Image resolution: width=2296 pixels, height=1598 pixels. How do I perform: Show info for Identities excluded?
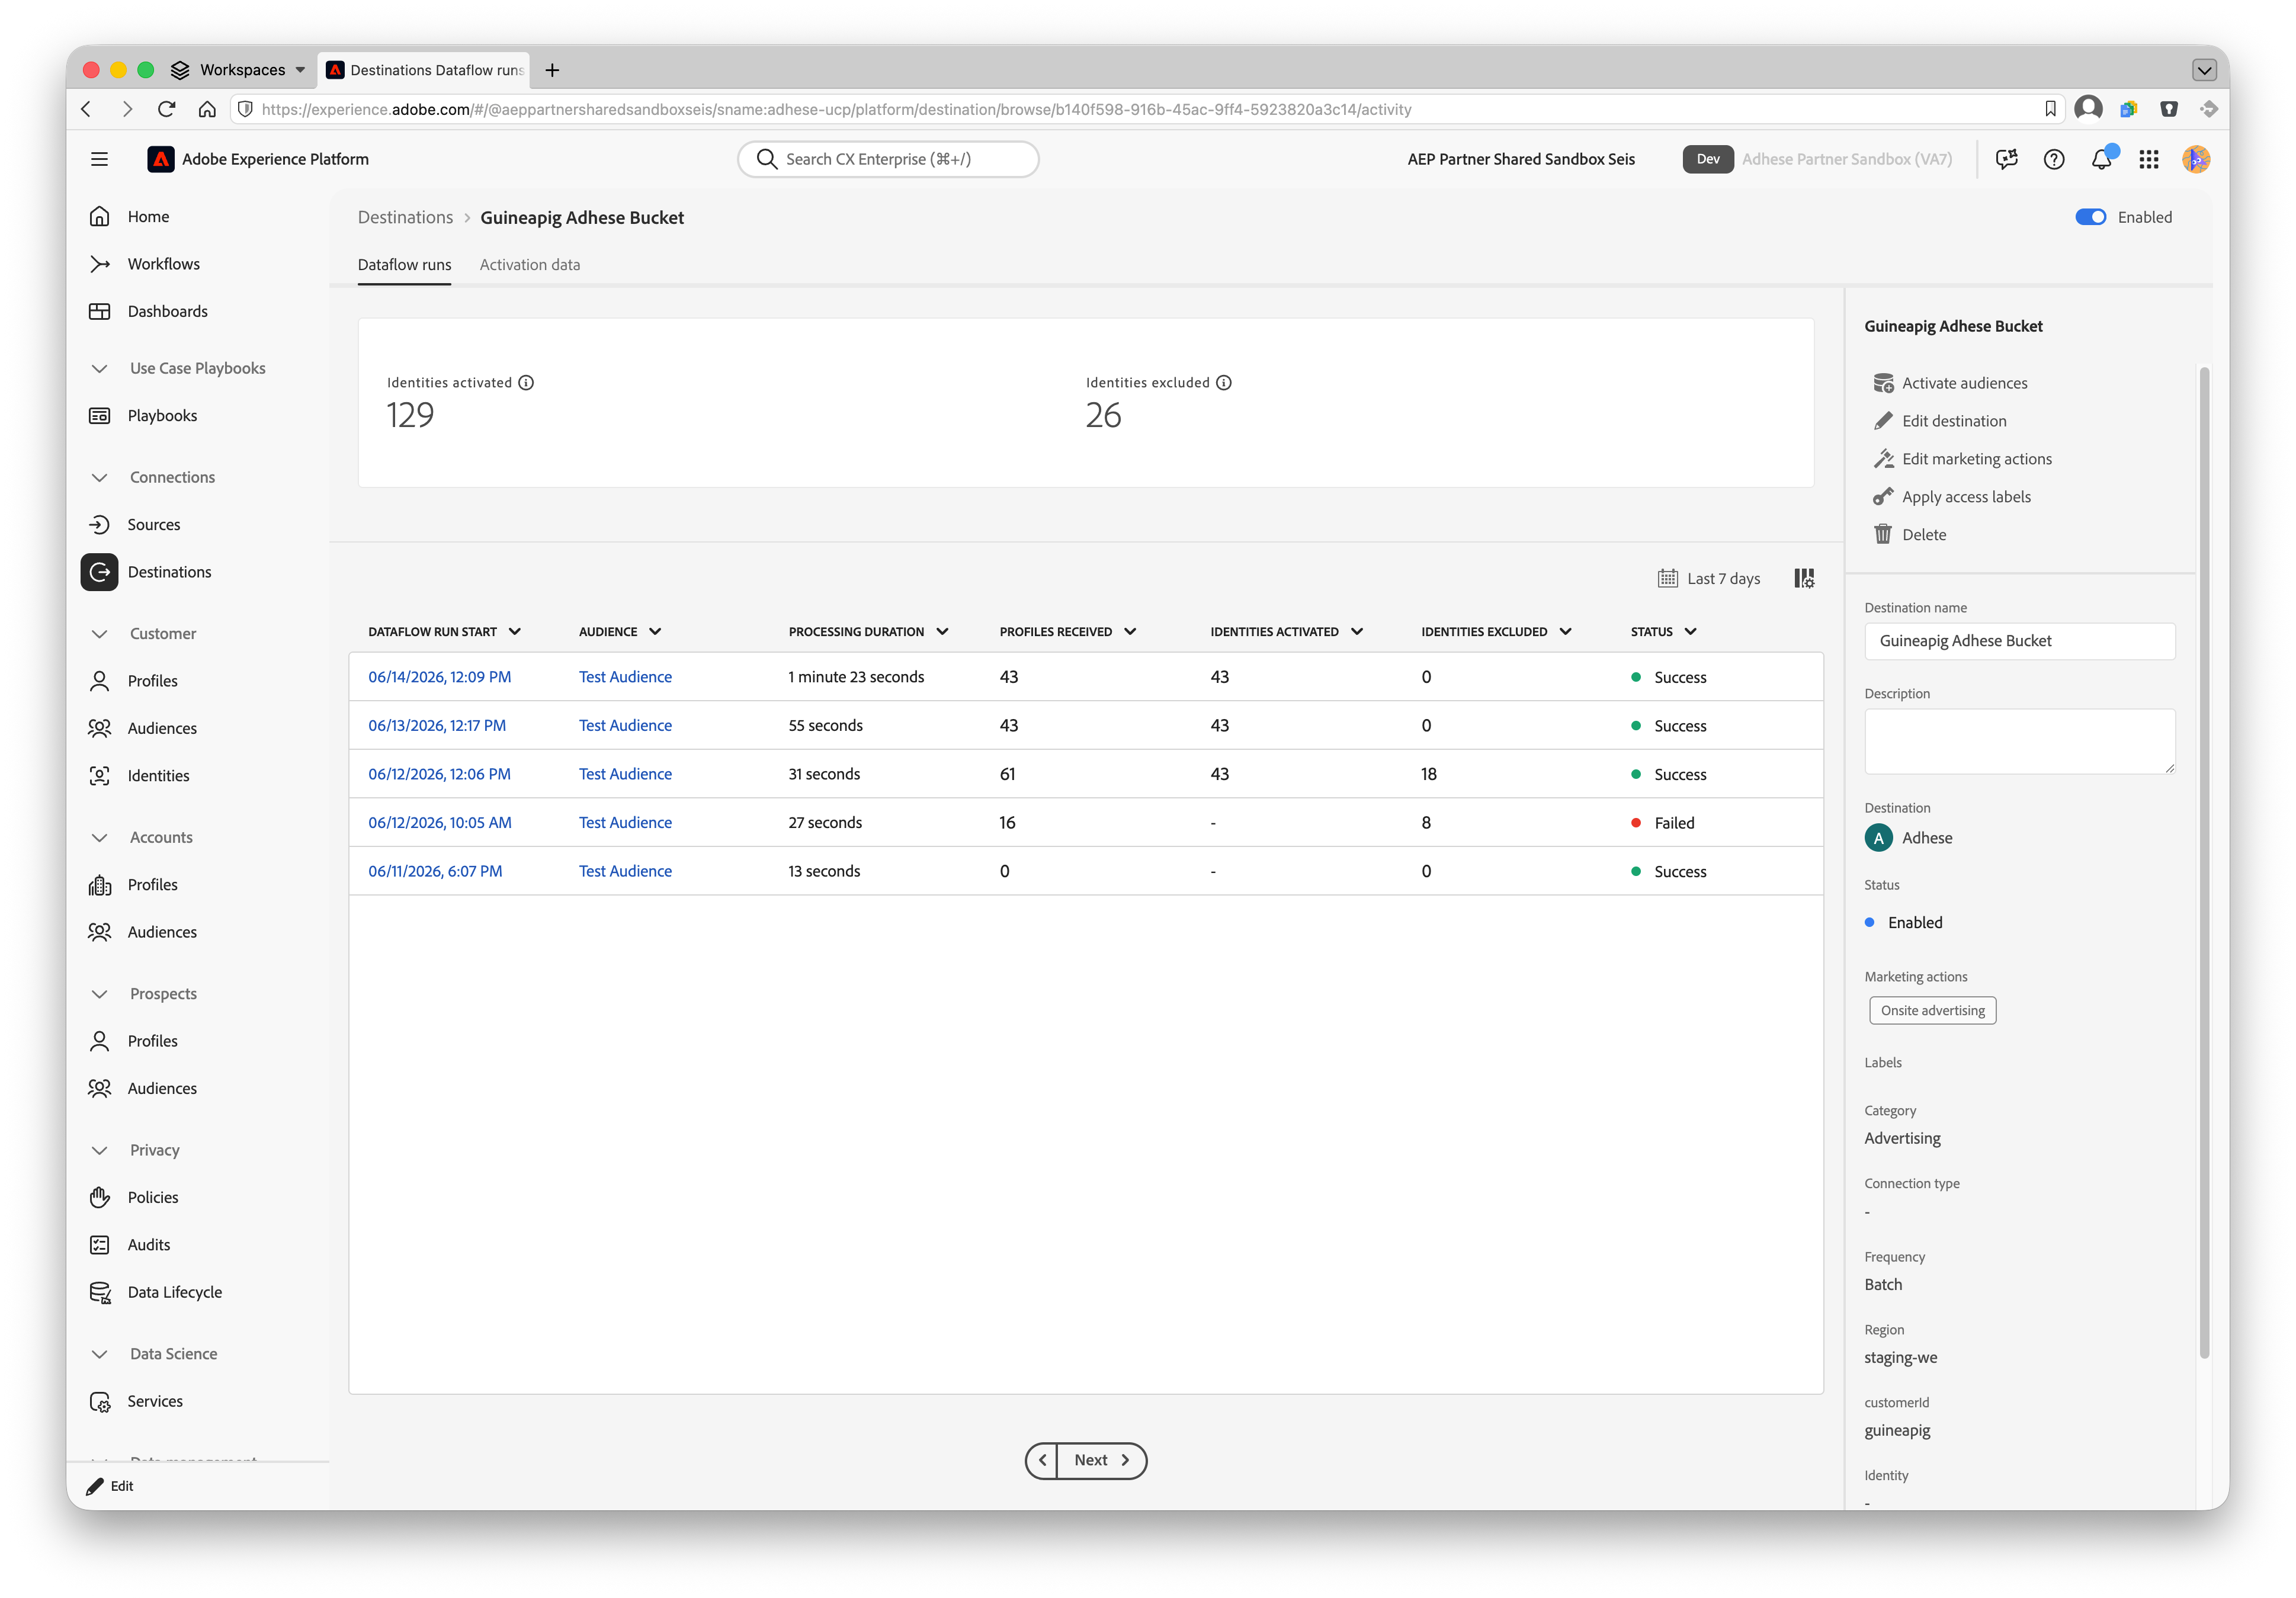[x=1224, y=382]
